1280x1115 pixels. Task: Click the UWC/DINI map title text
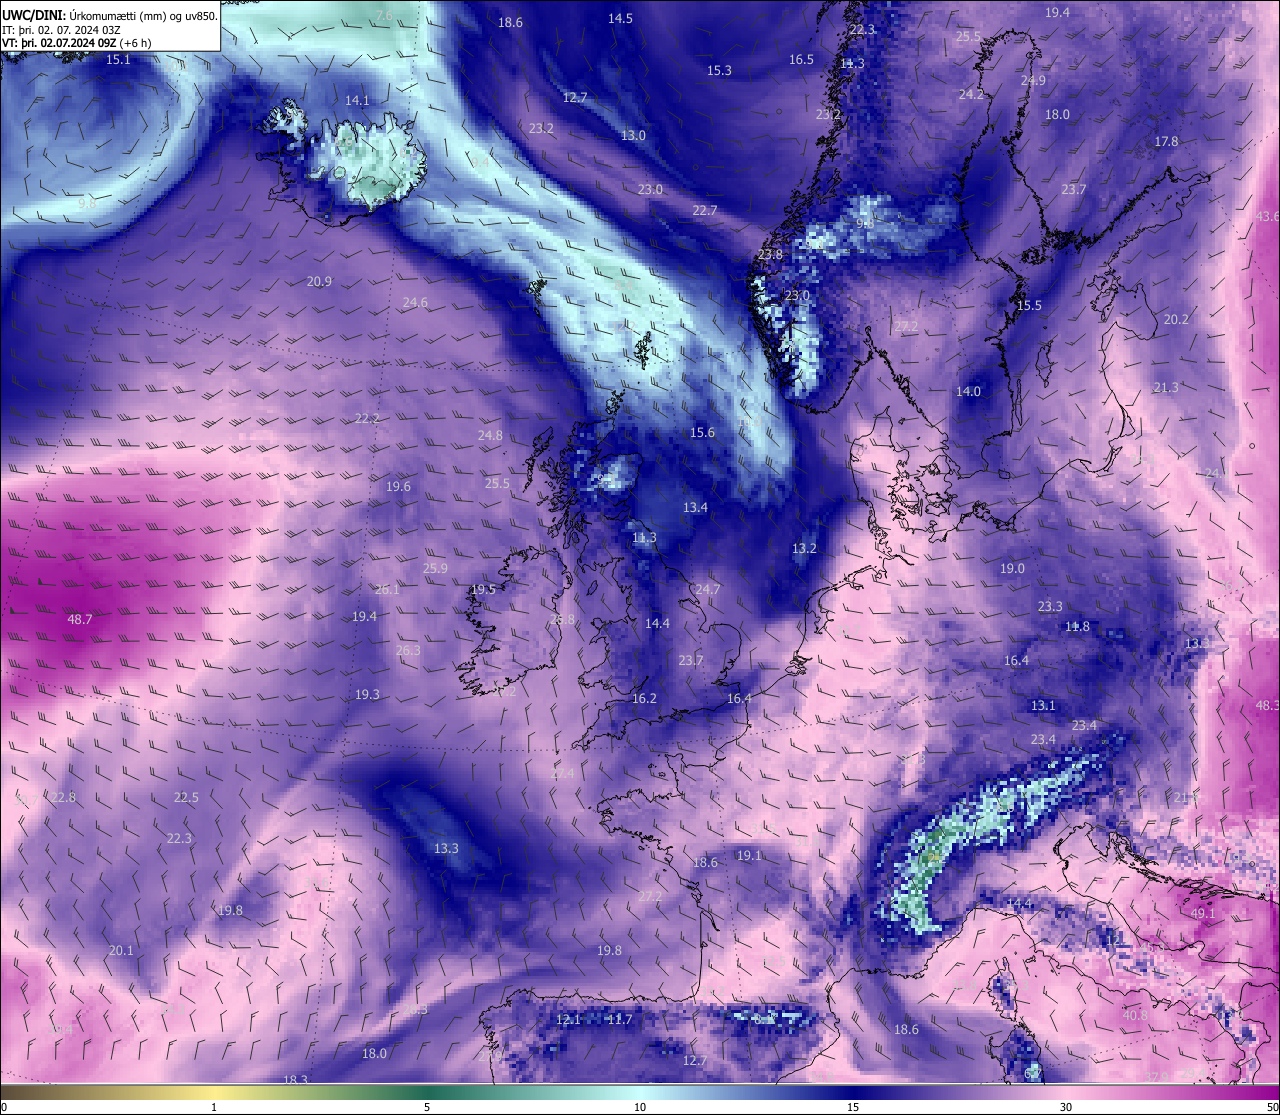pyautogui.click(x=110, y=15)
